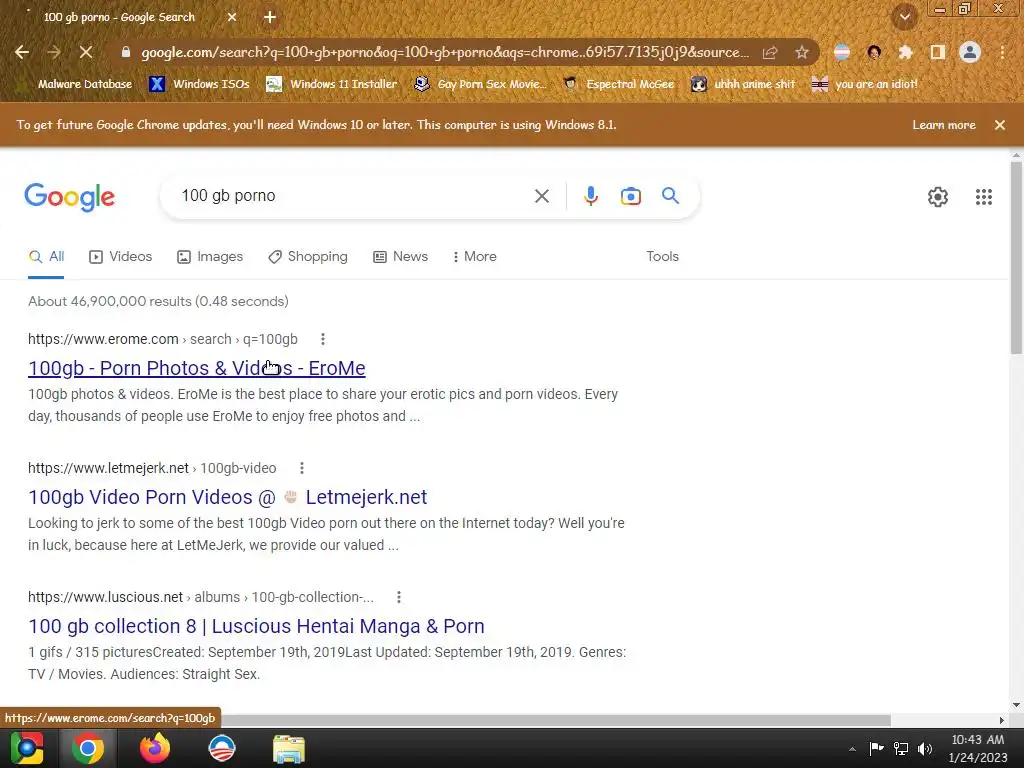Screen dimensions: 1024x768
Task: Expand the More search filters menu
Action: 475,257
